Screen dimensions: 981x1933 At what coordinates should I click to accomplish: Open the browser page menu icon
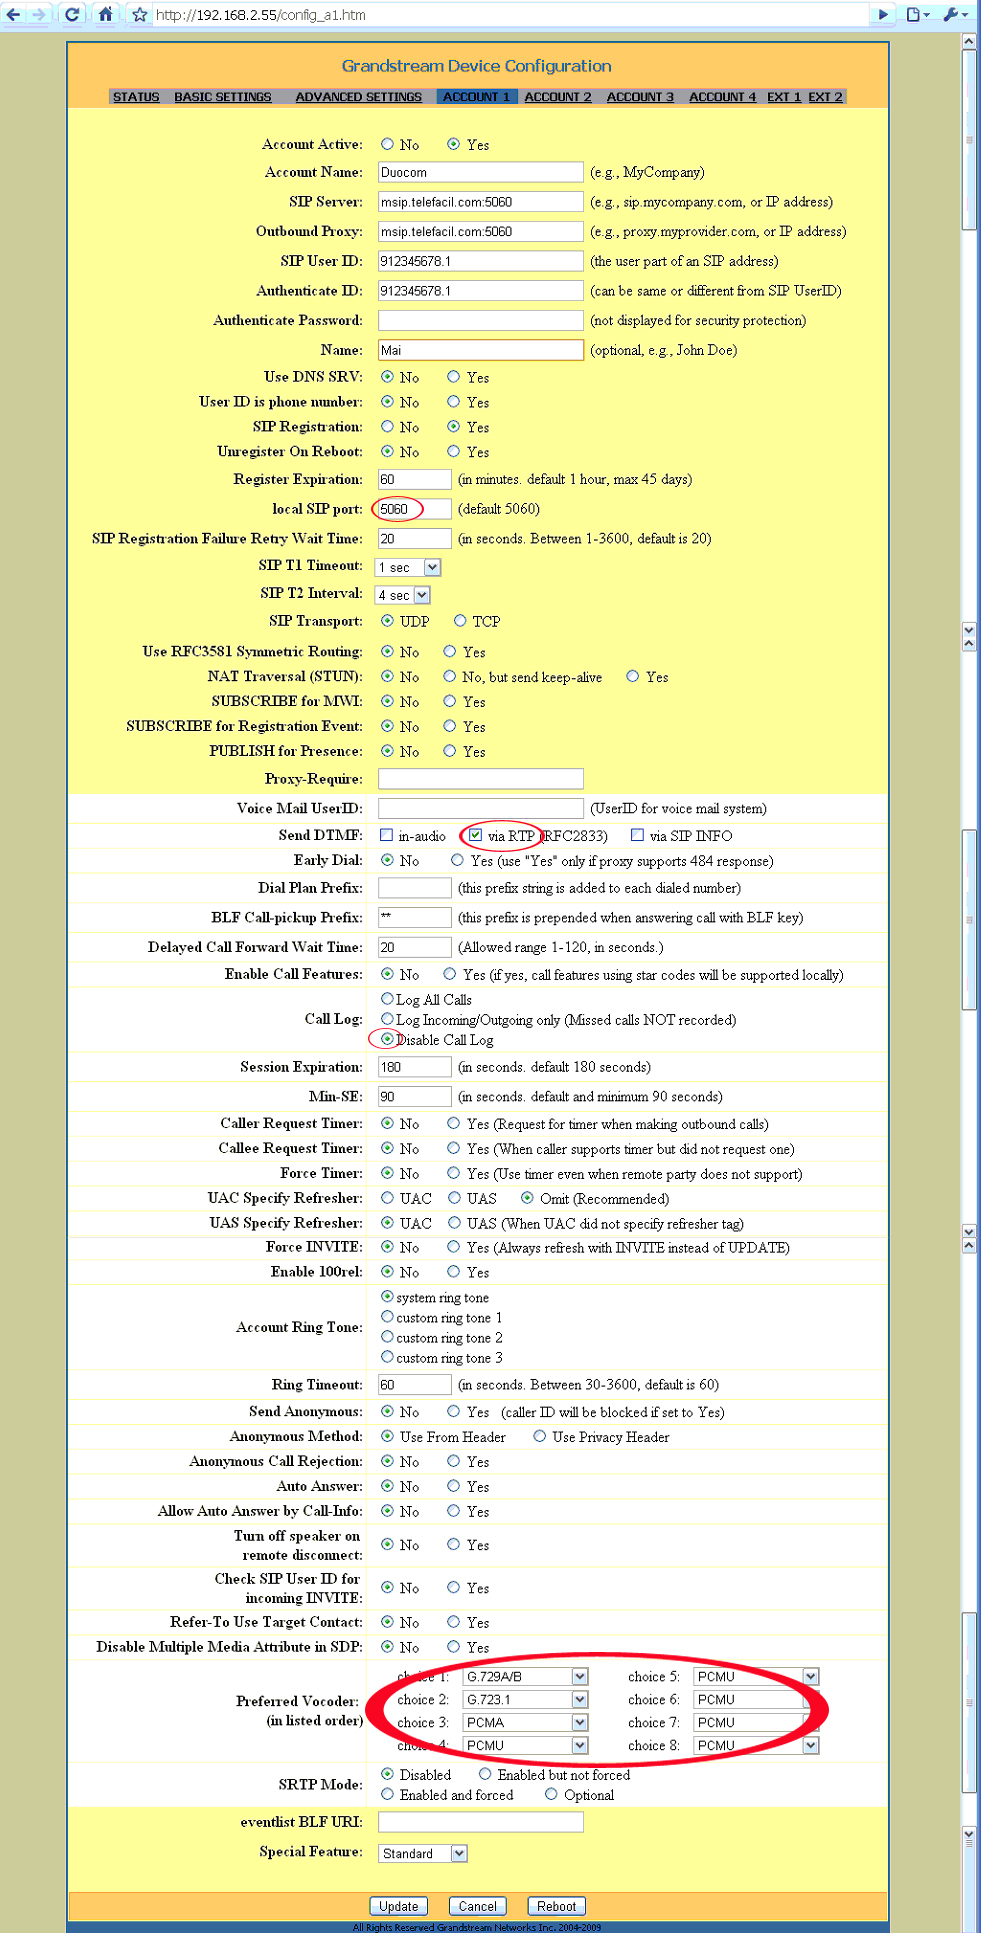pyautogui.click(x=916, y=14)
